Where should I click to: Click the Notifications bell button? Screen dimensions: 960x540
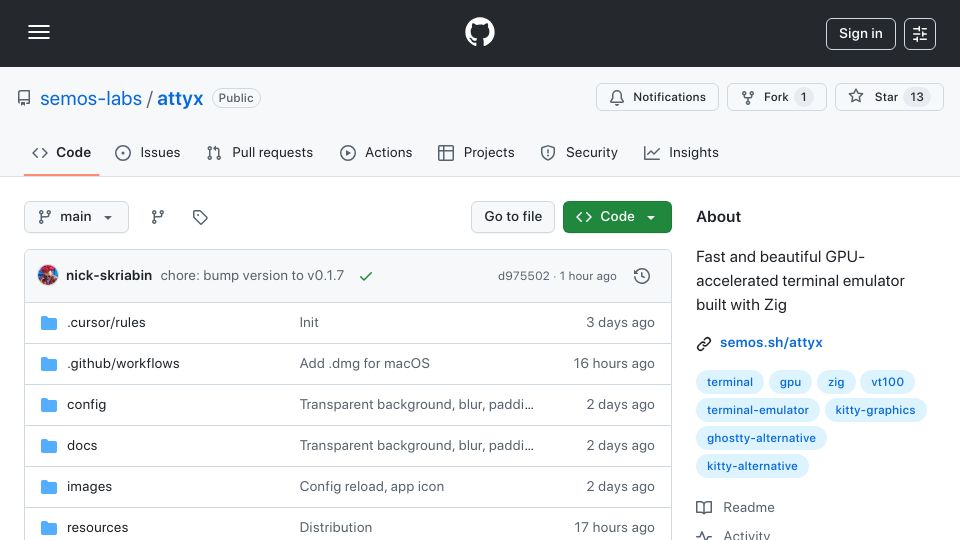click(658, 97)
